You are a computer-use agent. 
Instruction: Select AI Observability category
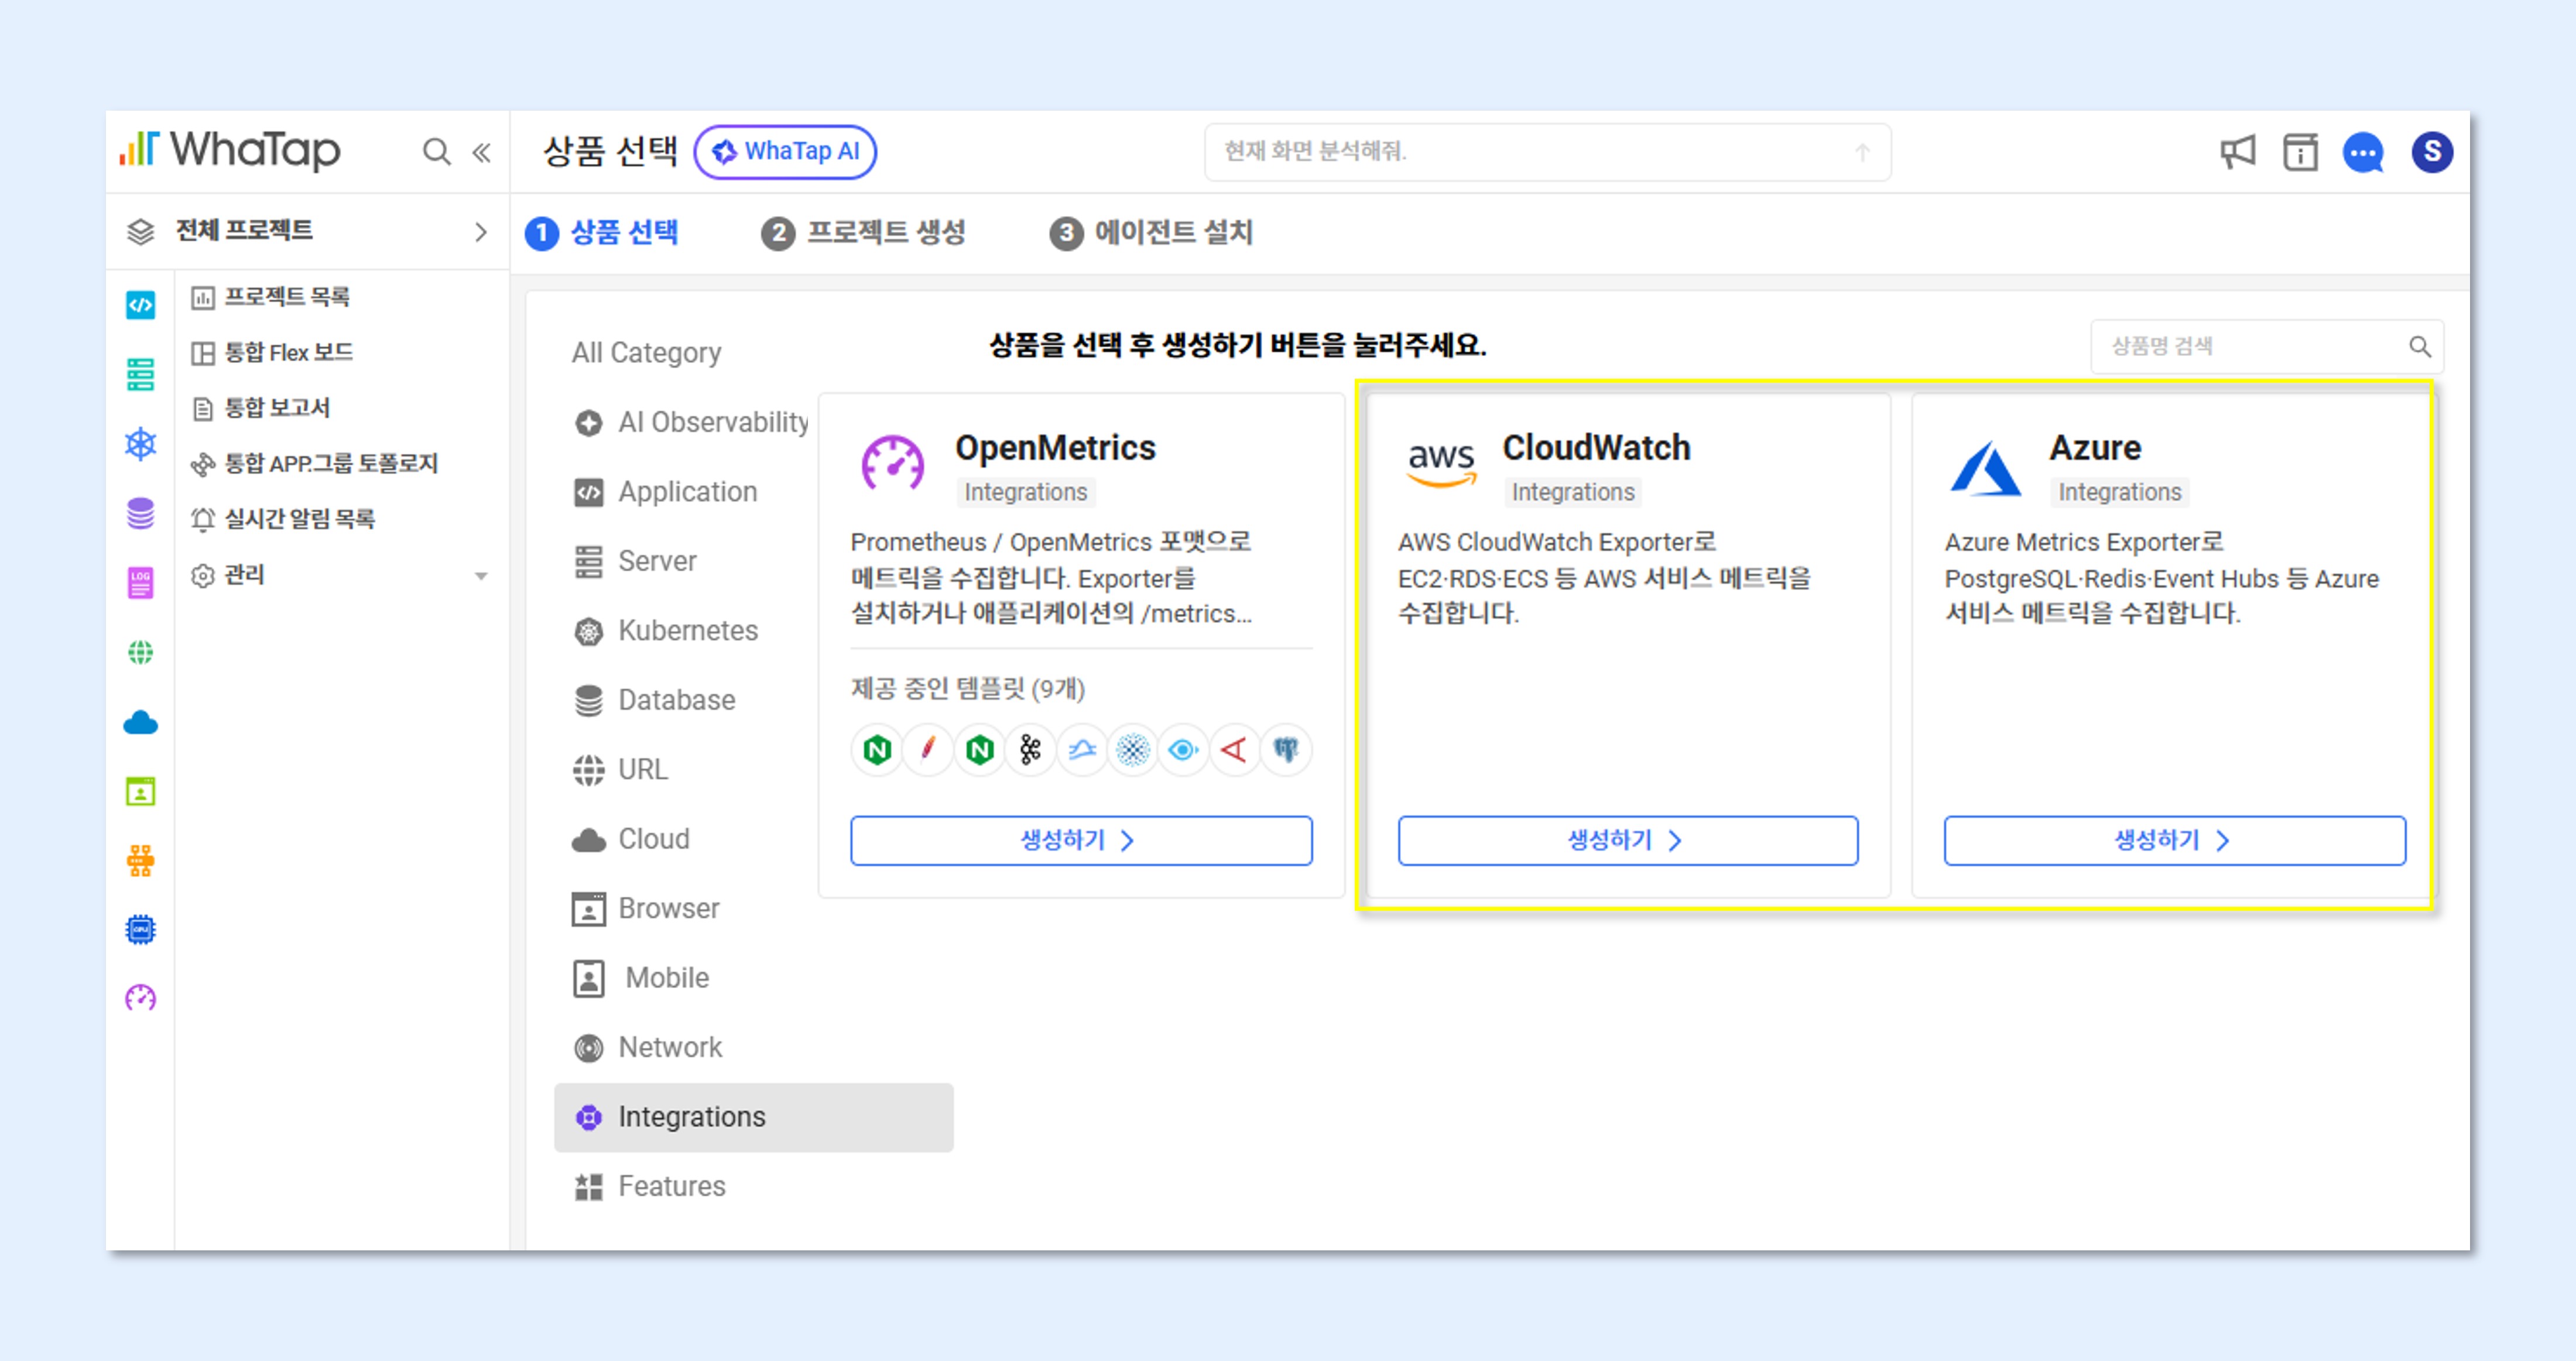pos(691,422)
